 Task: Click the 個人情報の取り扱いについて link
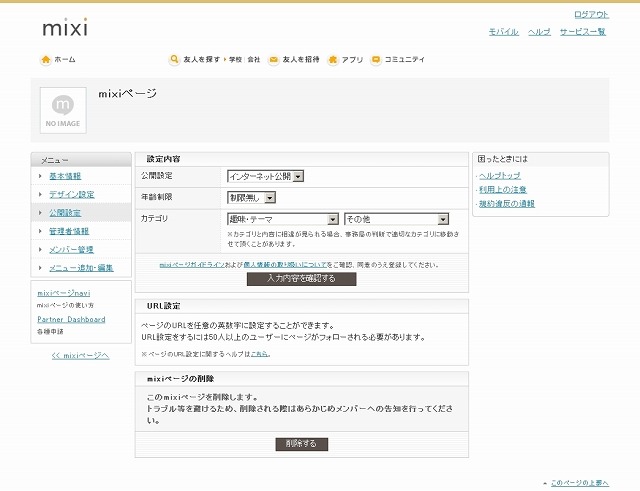tap(285, 265)
